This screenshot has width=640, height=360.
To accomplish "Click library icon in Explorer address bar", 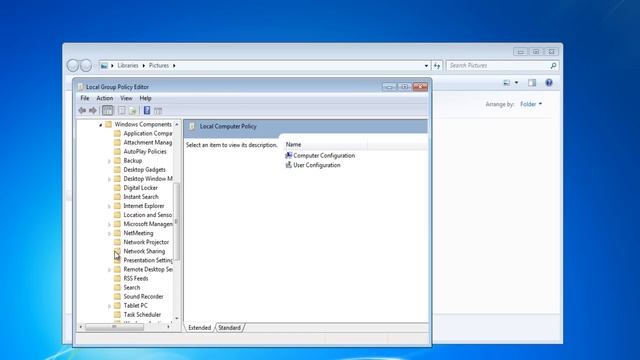I will [x=104, y=65].
